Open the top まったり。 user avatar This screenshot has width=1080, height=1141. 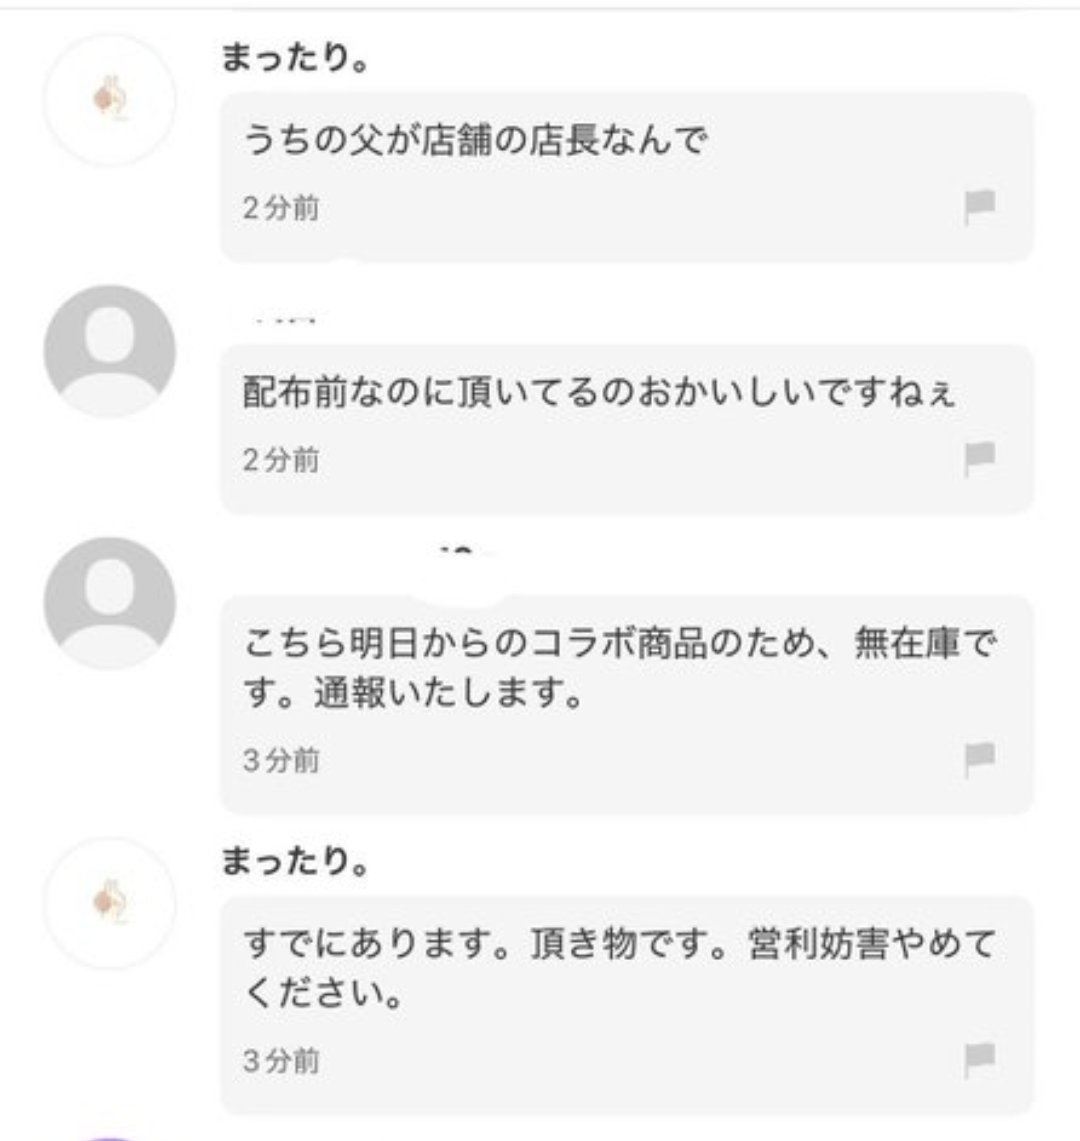coord(110,100)
